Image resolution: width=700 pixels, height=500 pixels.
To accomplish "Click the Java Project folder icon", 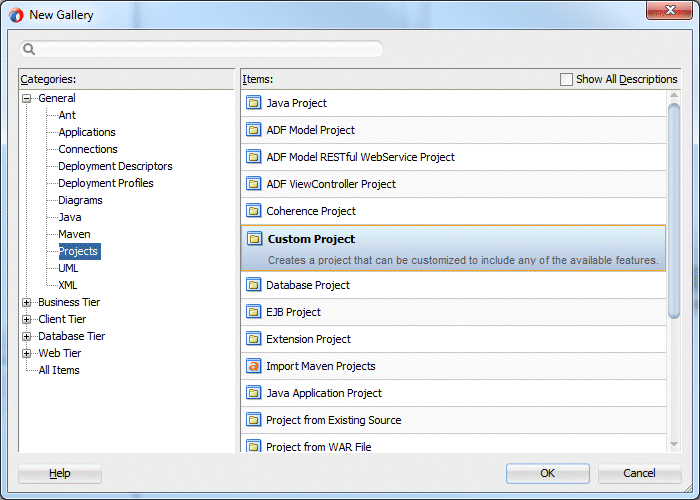I will point(254,103).
